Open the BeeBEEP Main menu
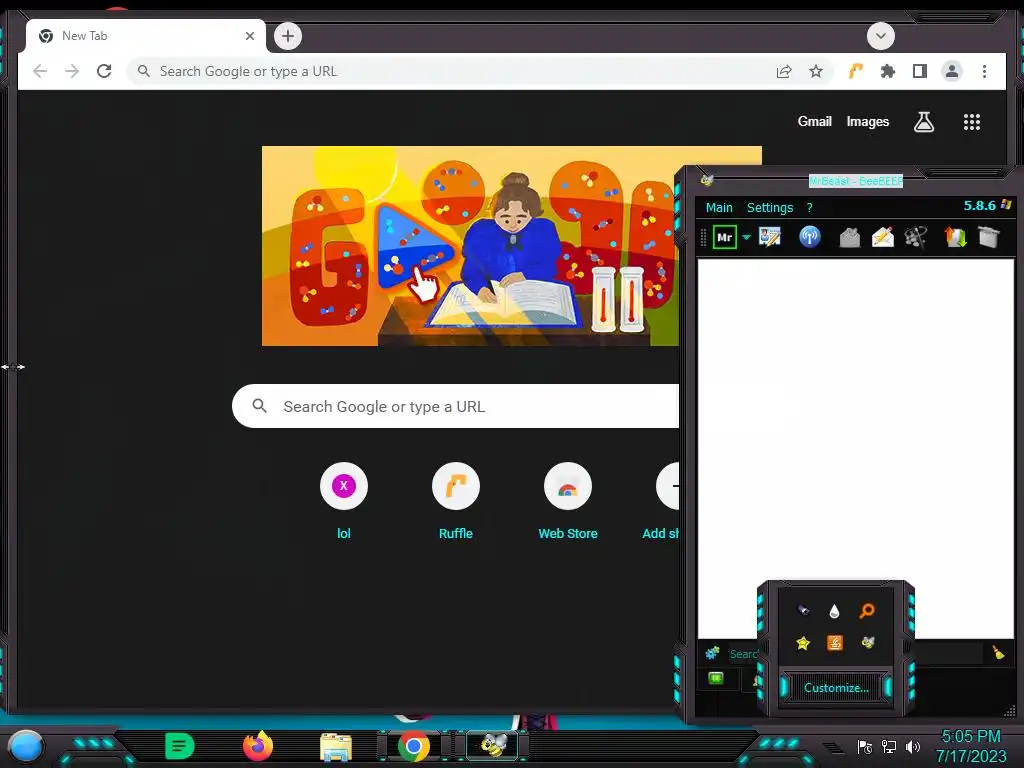 tap(719, 208)
